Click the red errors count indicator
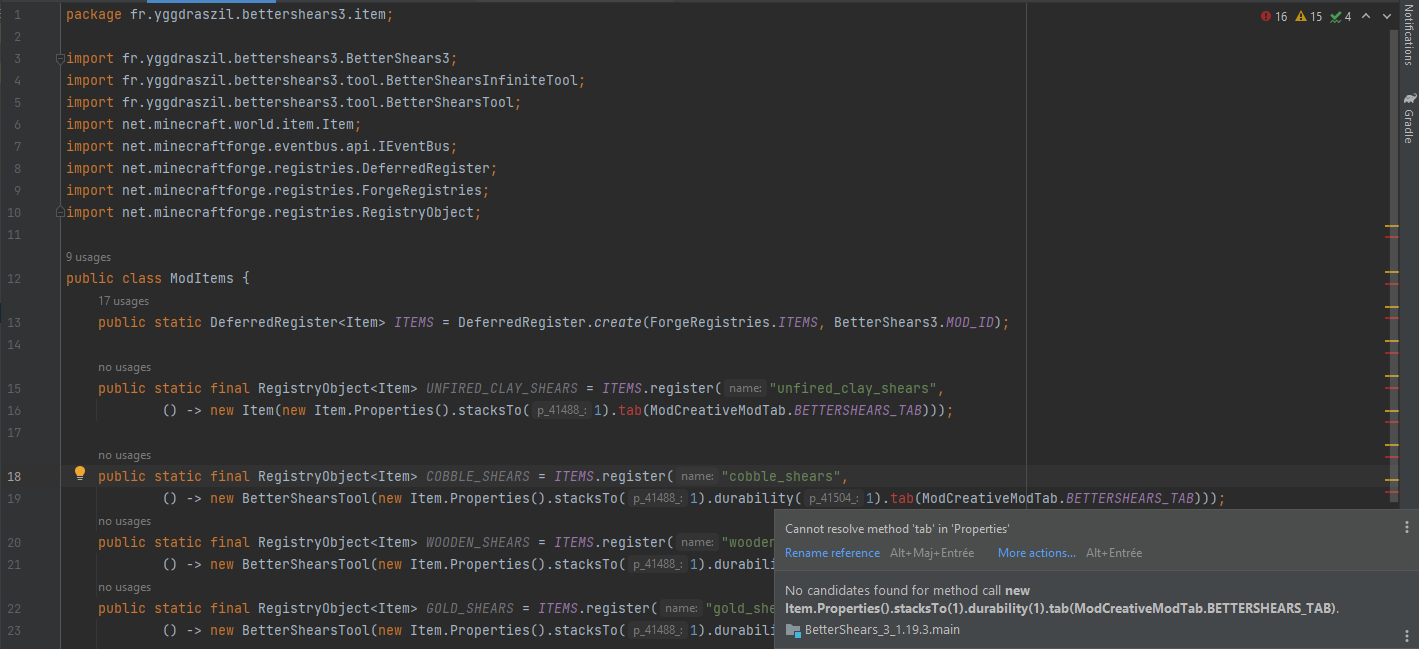 [x=1274, y=16]
